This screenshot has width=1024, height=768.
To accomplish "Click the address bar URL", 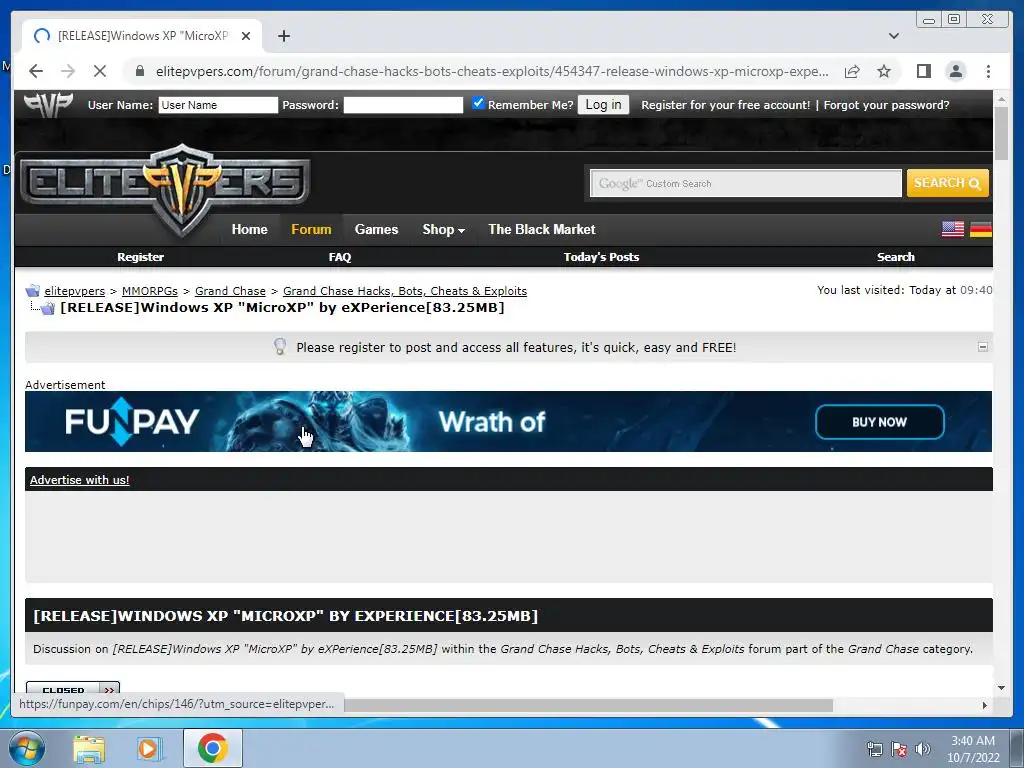I will (x=492, y=71).
